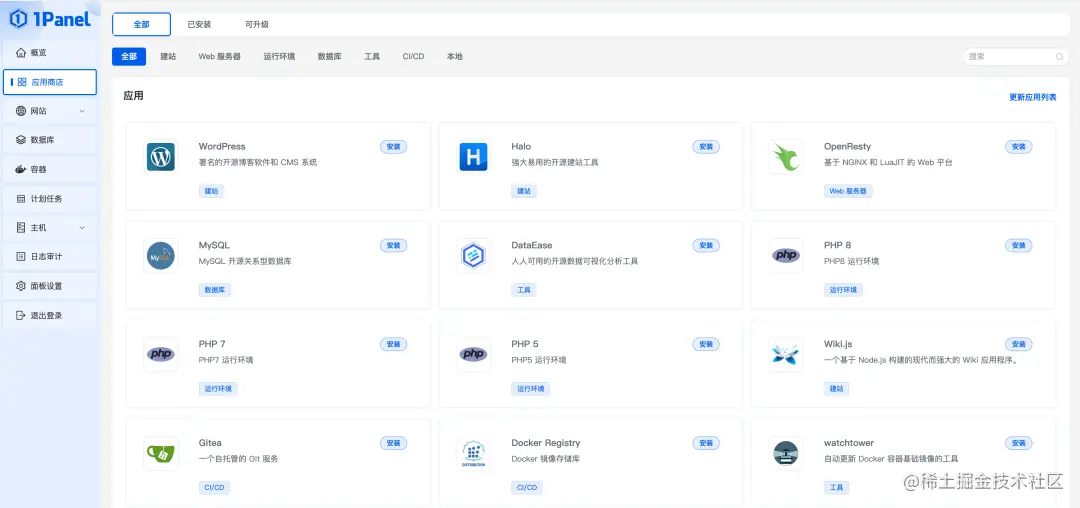Click the 建站 tag on WordPress card
The height and width of the screenshot is (508, 1080).
pos(211,191)
